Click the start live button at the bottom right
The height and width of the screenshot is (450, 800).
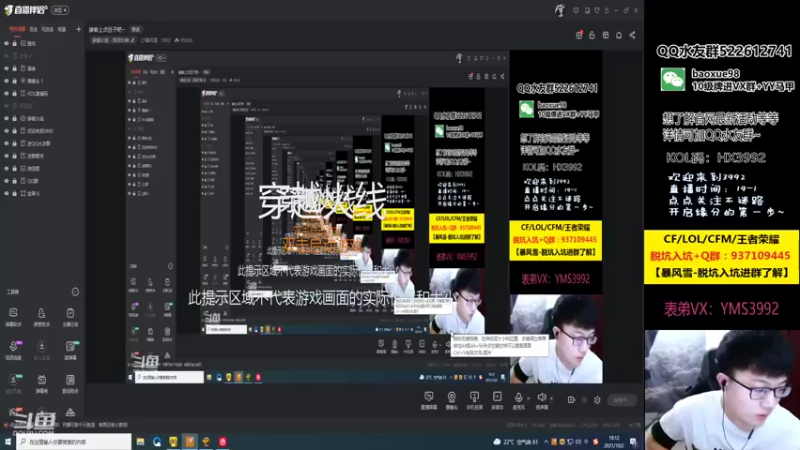coord(622,400)
